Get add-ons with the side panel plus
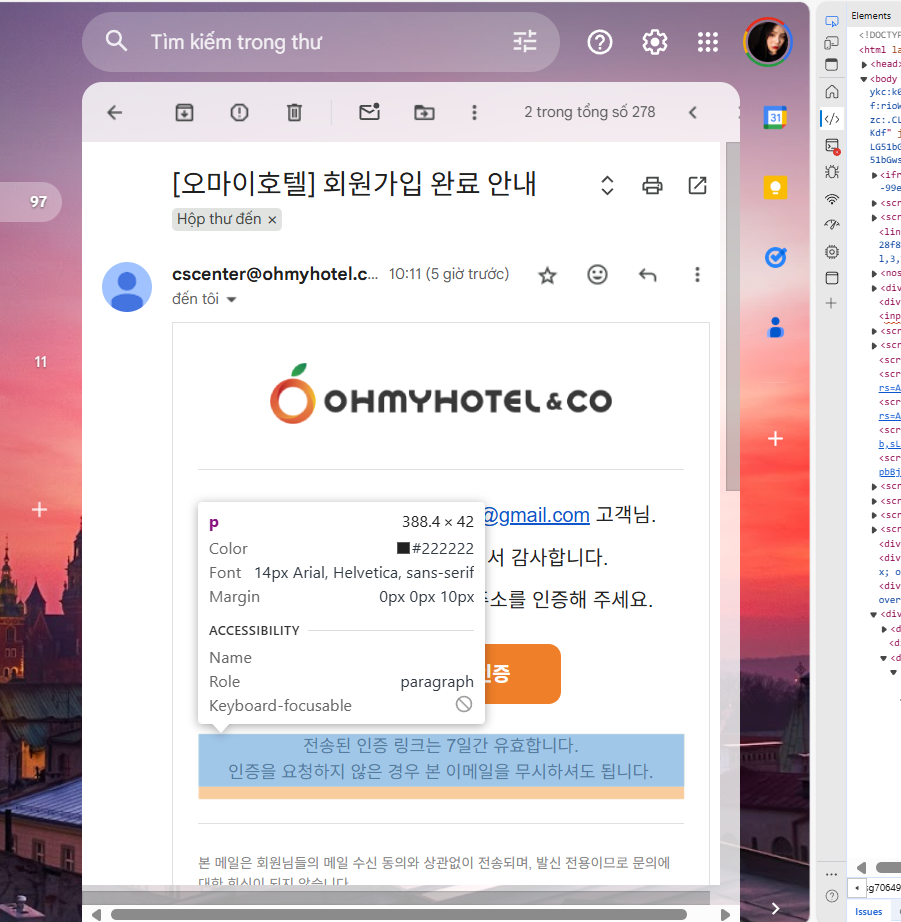Image resolution: width=901 pixels, height=922 pixels. pyautogui.click(x=775, y=439)
